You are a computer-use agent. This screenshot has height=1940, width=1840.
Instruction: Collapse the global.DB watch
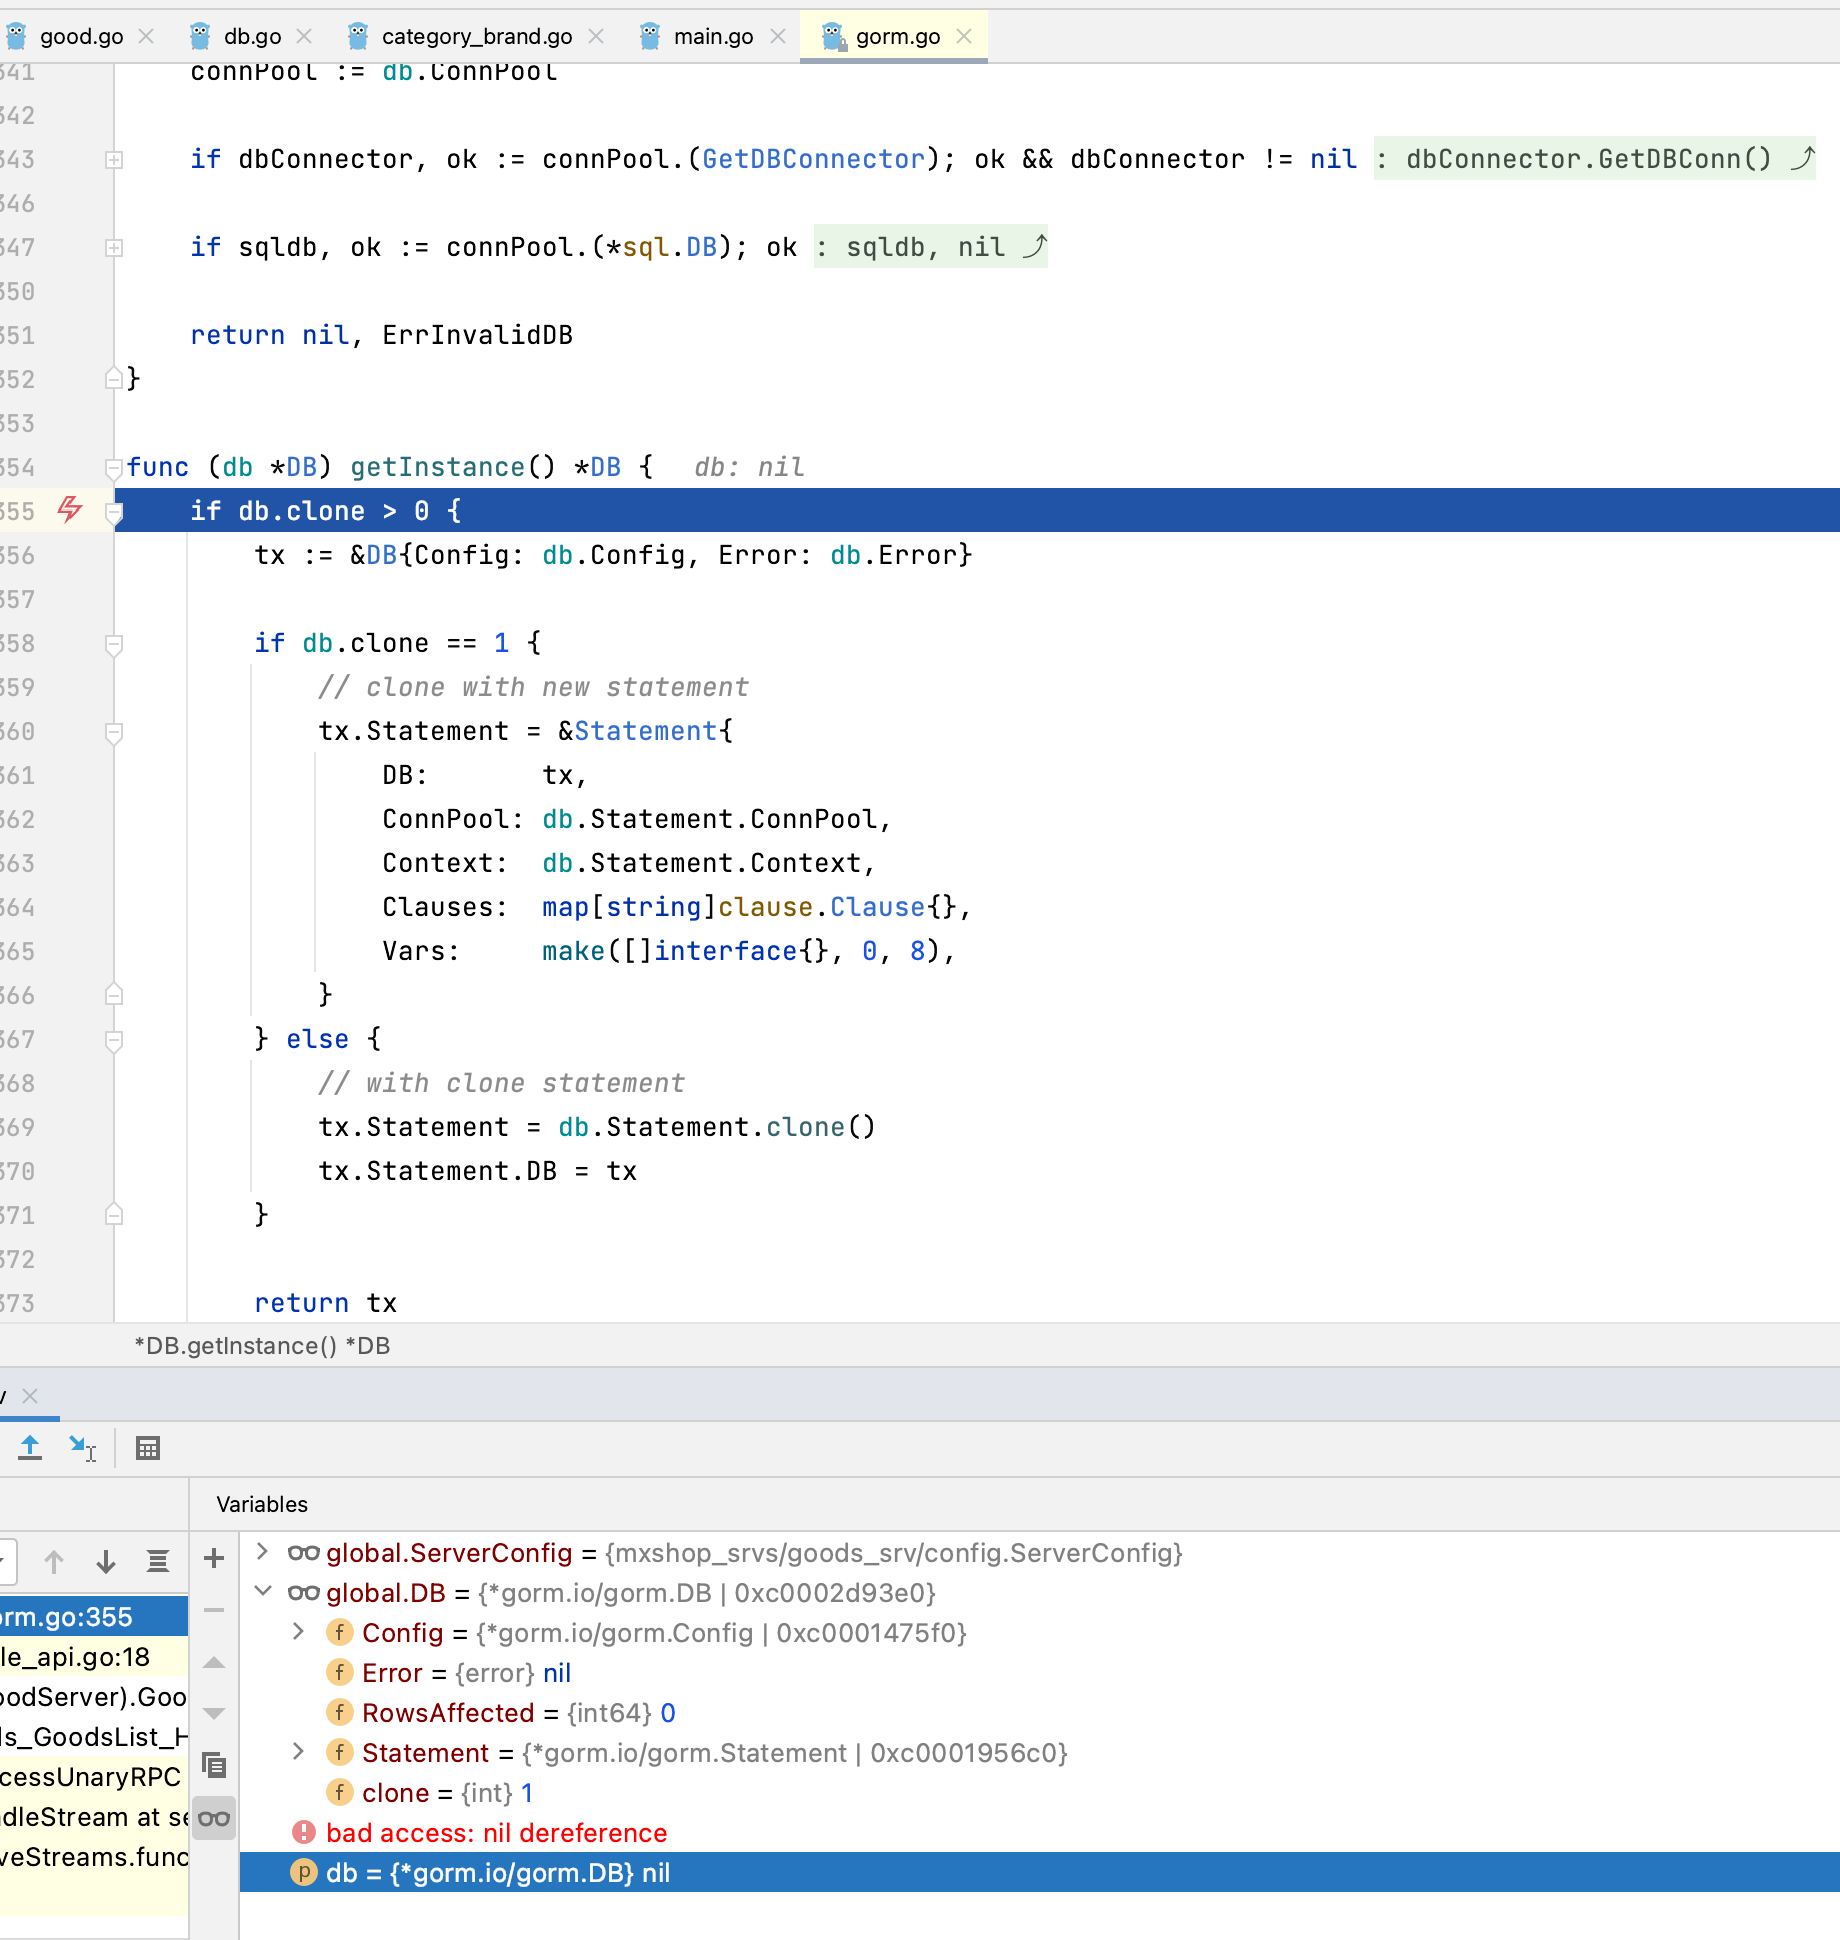(263, 1591)
